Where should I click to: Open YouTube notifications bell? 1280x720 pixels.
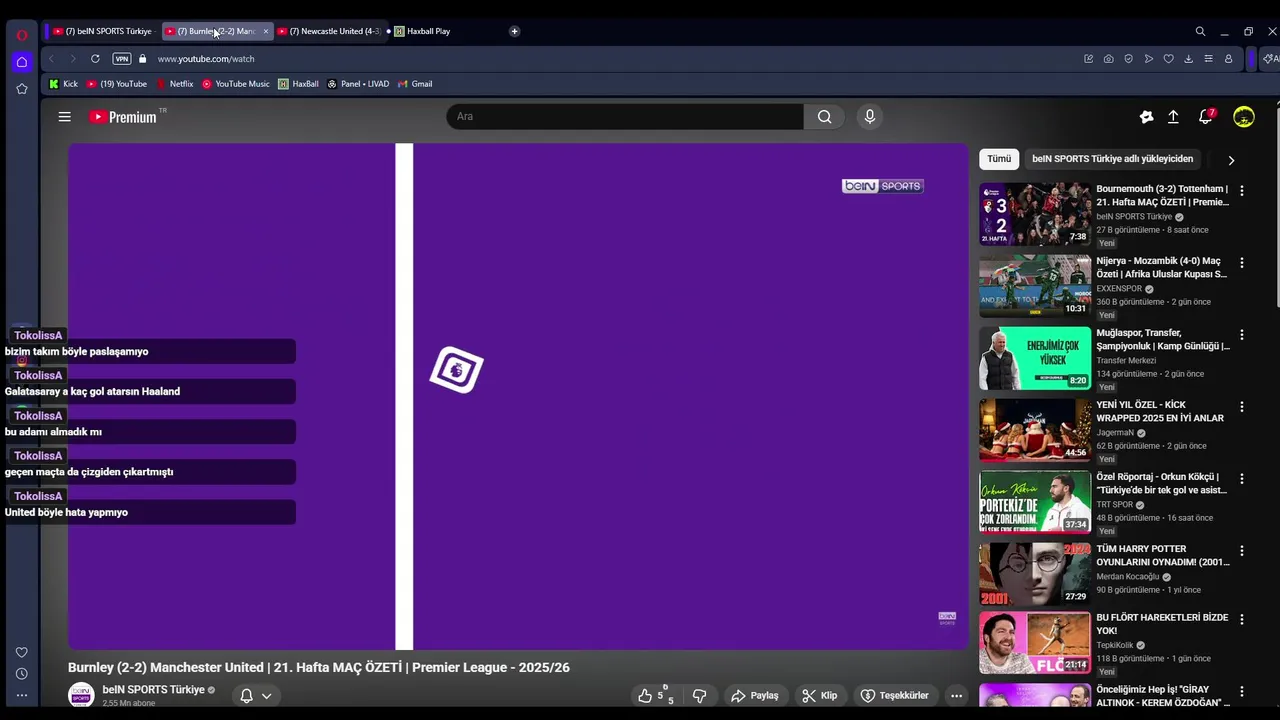click(1206, 117)
